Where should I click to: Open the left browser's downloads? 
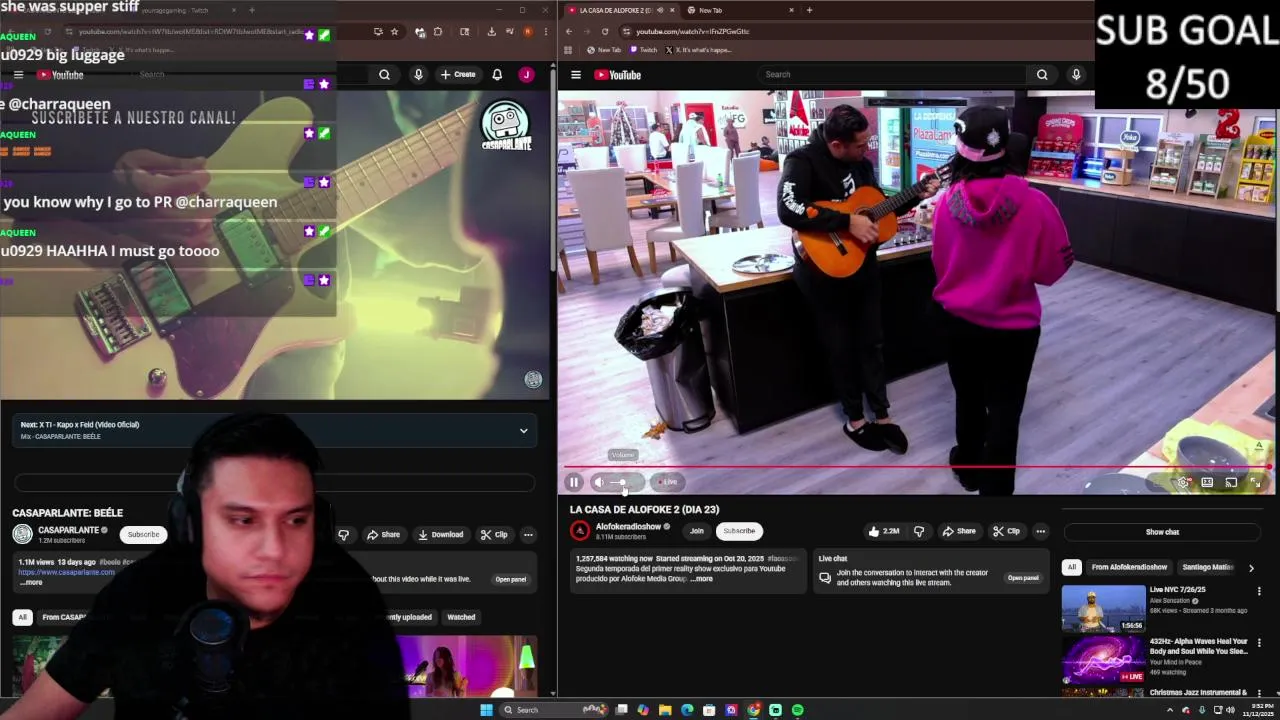tap(491, 32)
